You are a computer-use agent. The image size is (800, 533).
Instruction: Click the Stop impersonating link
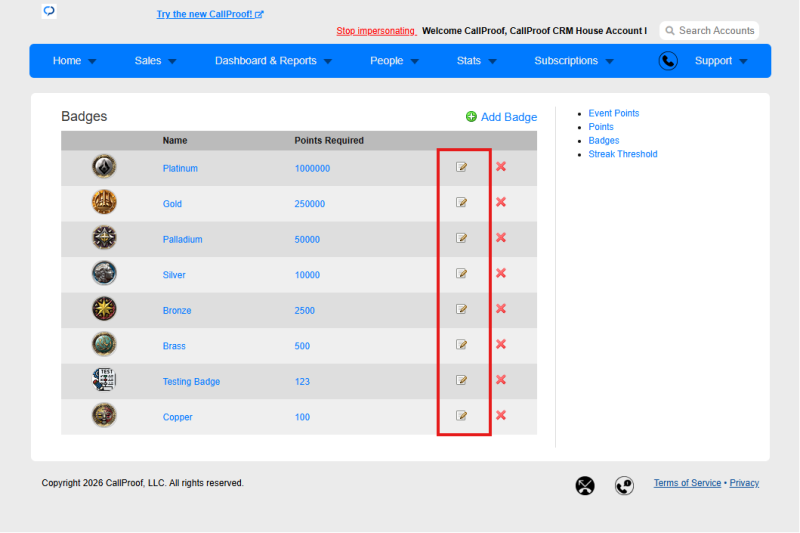click(x=376, y=31)
